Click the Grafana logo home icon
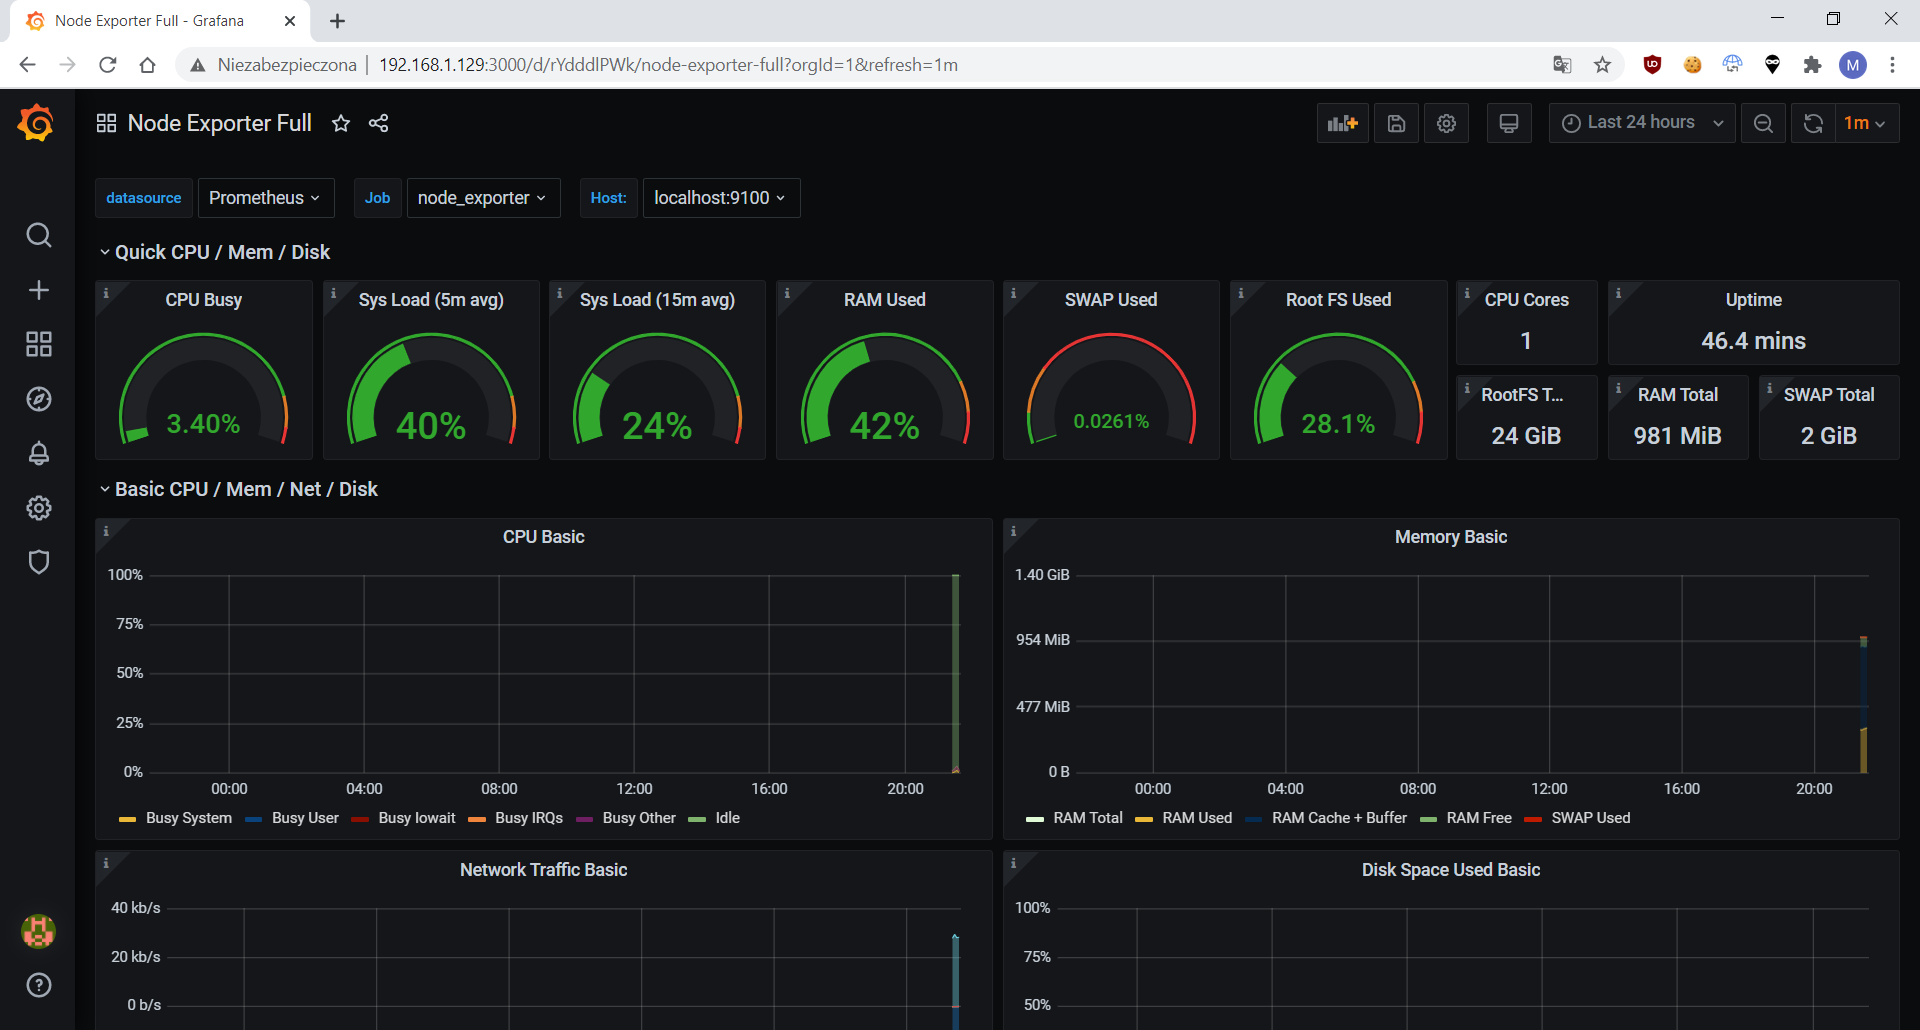Image resolution: width=1920 pixels, height=1030 pixels. [x=37, y=123]
